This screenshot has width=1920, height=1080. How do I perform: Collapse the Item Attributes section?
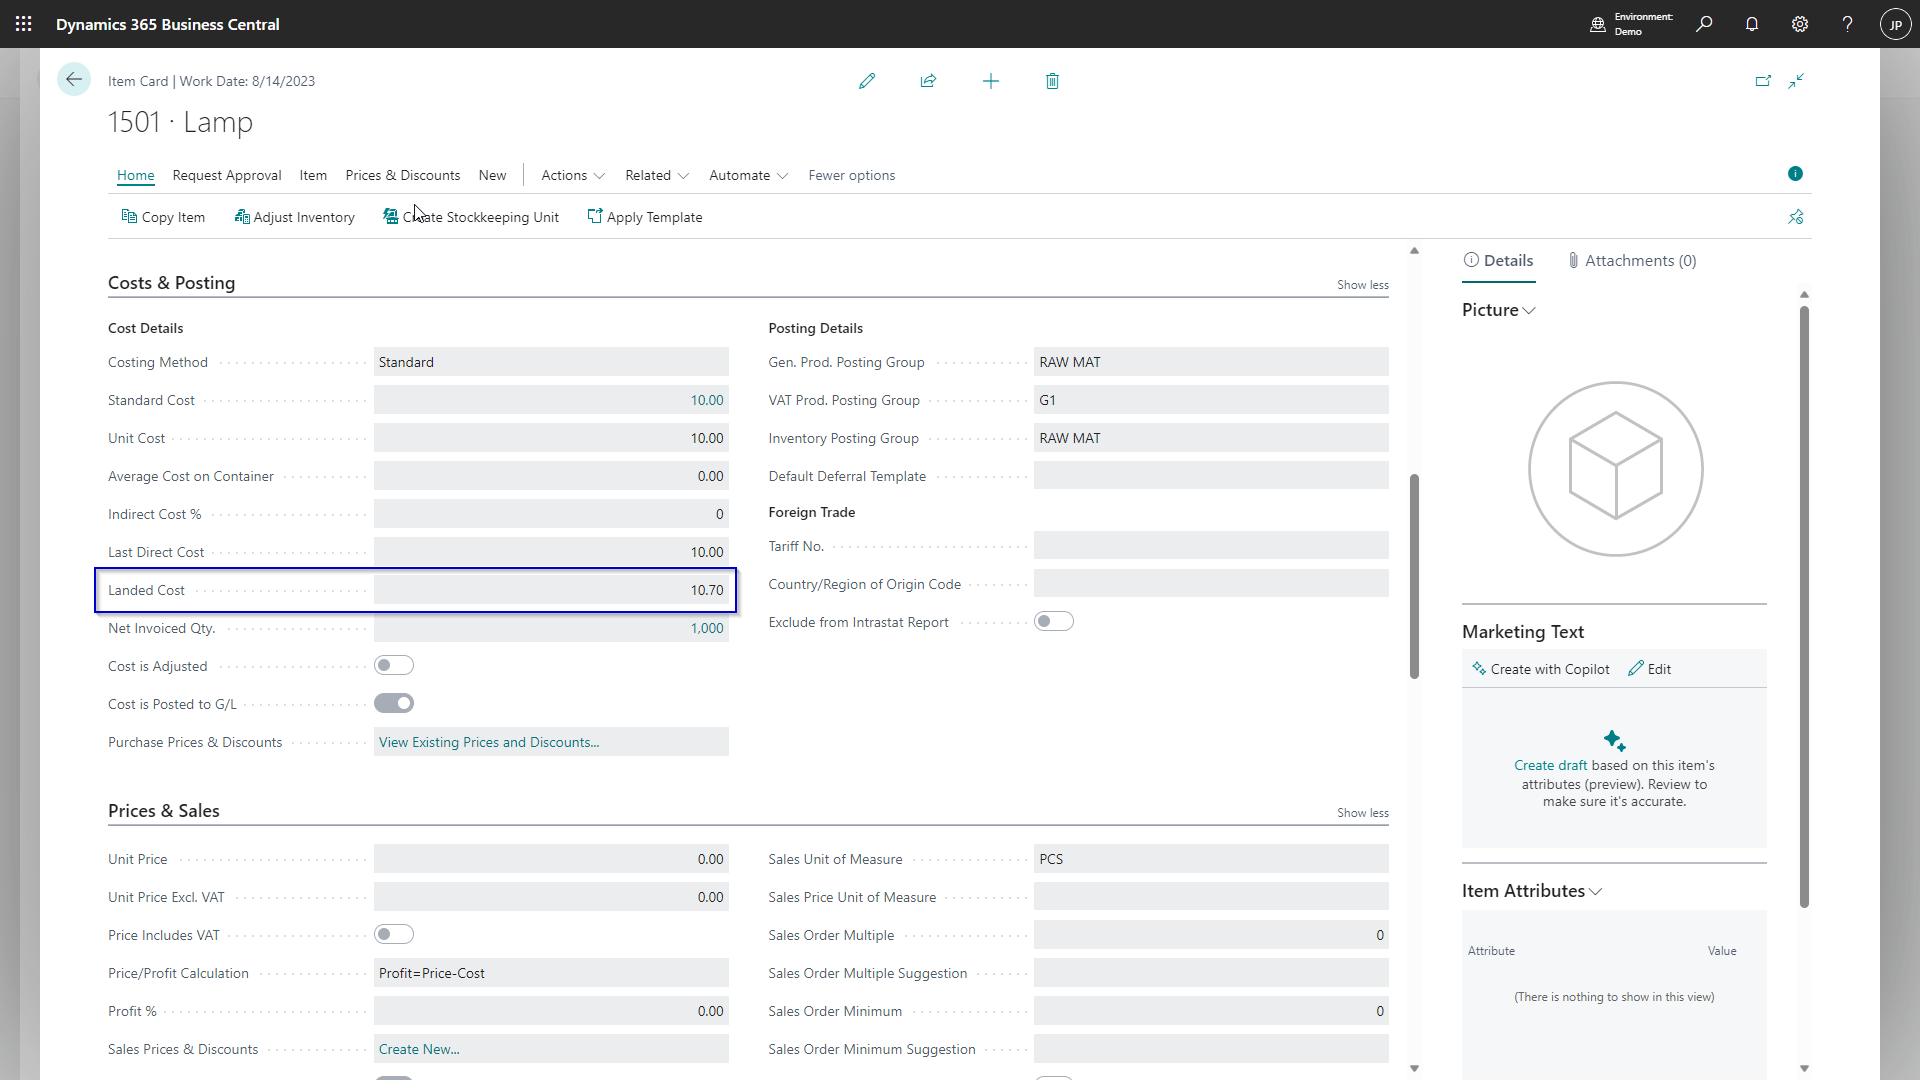1532,891
